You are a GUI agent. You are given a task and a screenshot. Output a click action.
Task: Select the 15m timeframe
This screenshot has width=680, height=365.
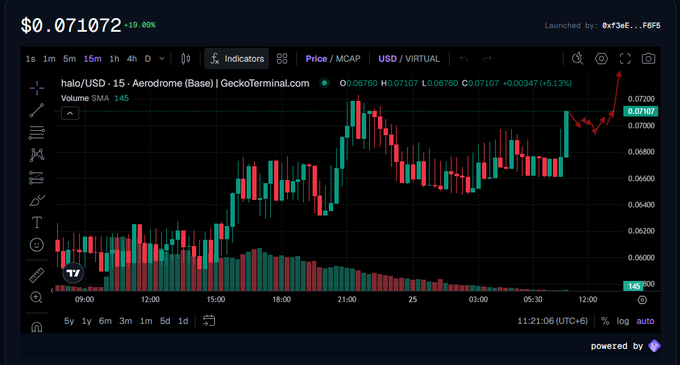point(92,59)
